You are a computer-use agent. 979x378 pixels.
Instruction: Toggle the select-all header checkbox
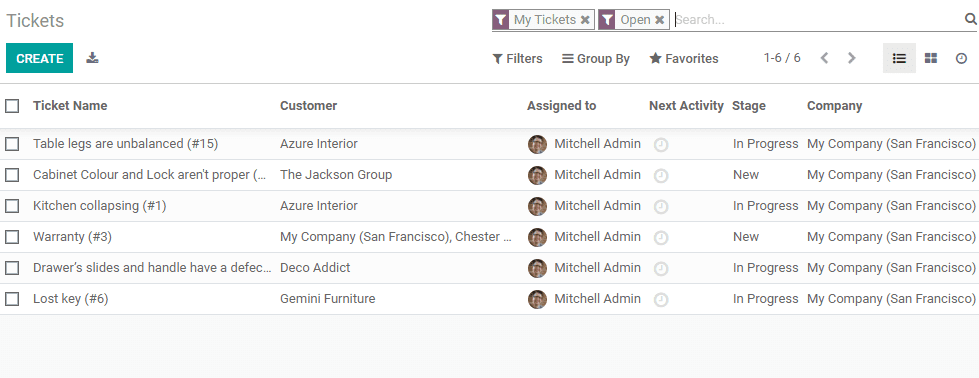point(12,106)
